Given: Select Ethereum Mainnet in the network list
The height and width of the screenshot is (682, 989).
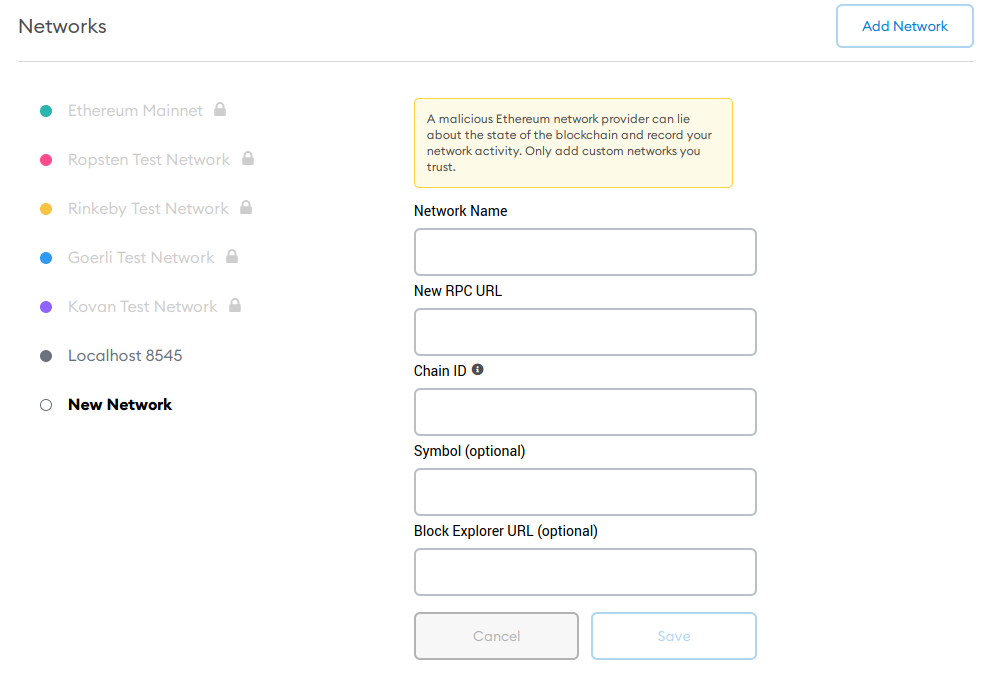Looking at the screenshot, I should (135, 111).
